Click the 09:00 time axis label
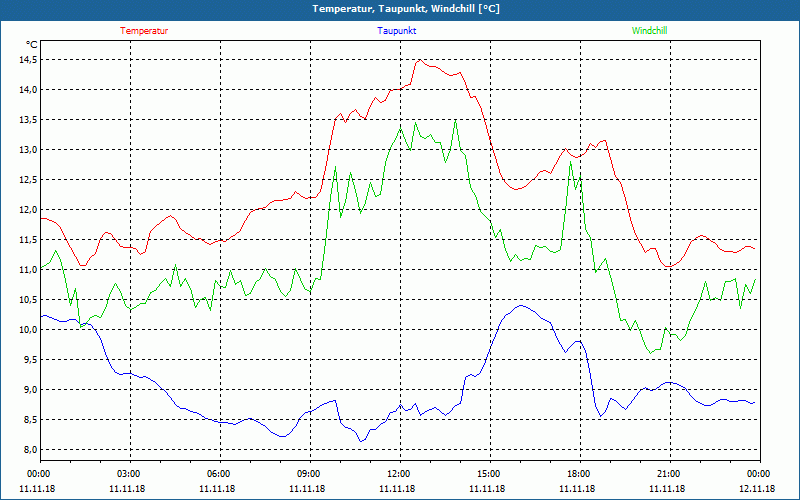The height and width of the screenshot is (500, 800). pyautogui.click(x=310, y=473)
